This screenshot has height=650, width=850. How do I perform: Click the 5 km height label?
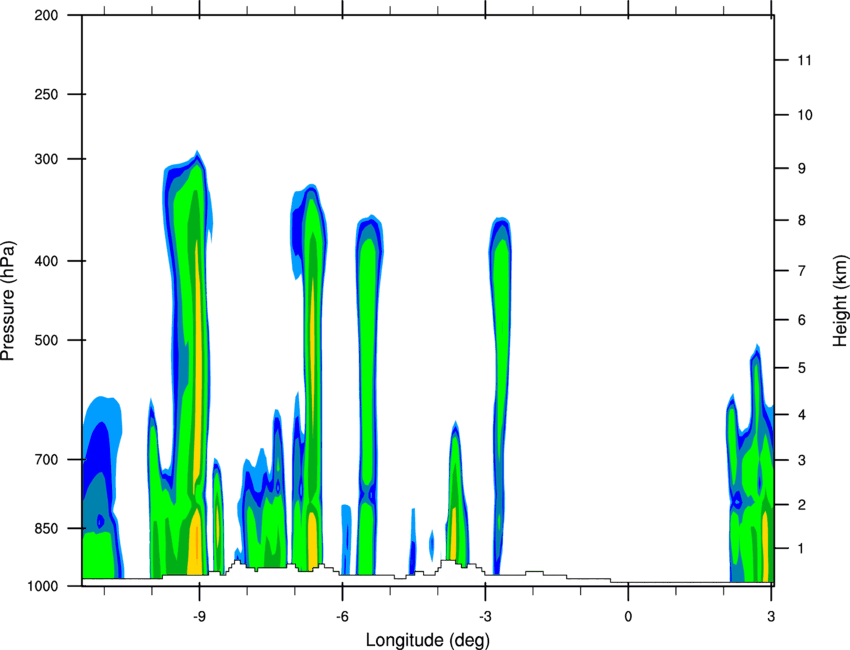pyautogui.click(x=801, y=368)
